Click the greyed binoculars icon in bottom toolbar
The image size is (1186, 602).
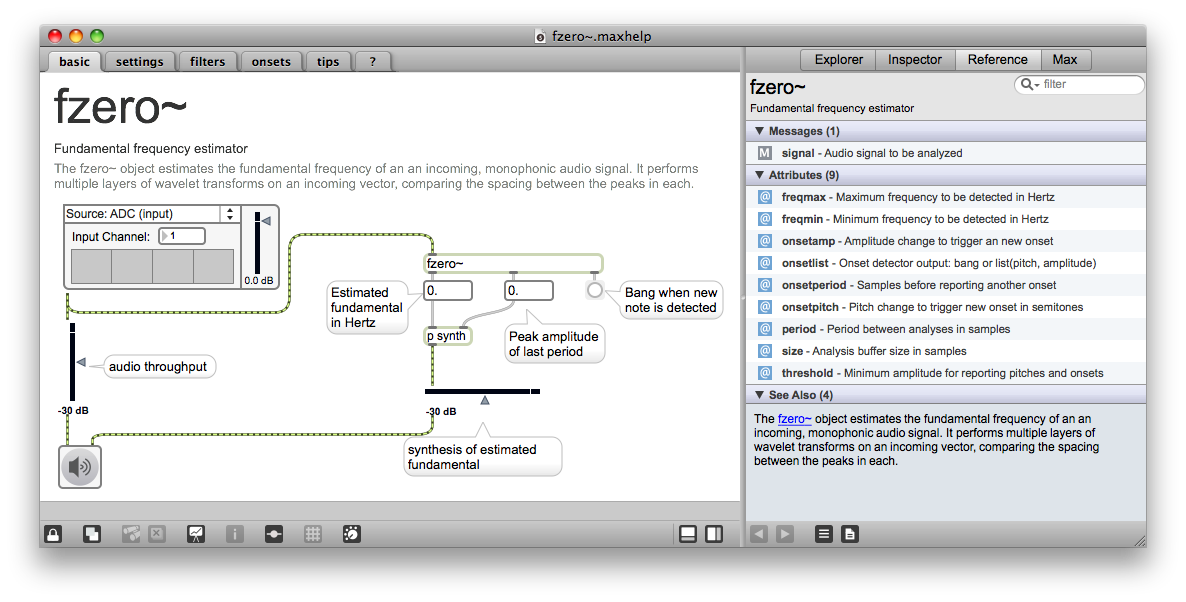coord(131,534)
